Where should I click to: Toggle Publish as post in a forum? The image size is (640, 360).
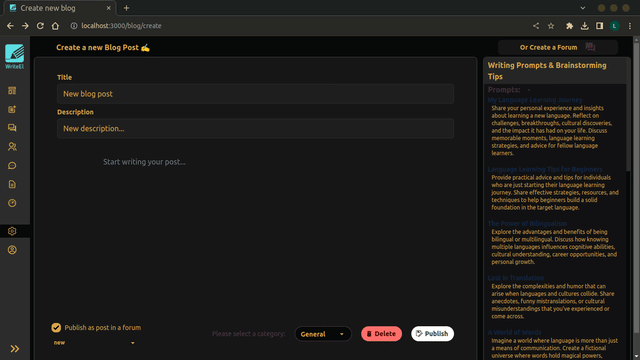coord(56,327)
